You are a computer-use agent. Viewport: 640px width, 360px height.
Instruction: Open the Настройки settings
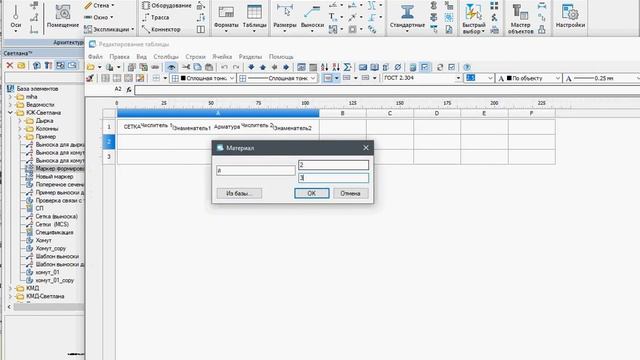570,16
